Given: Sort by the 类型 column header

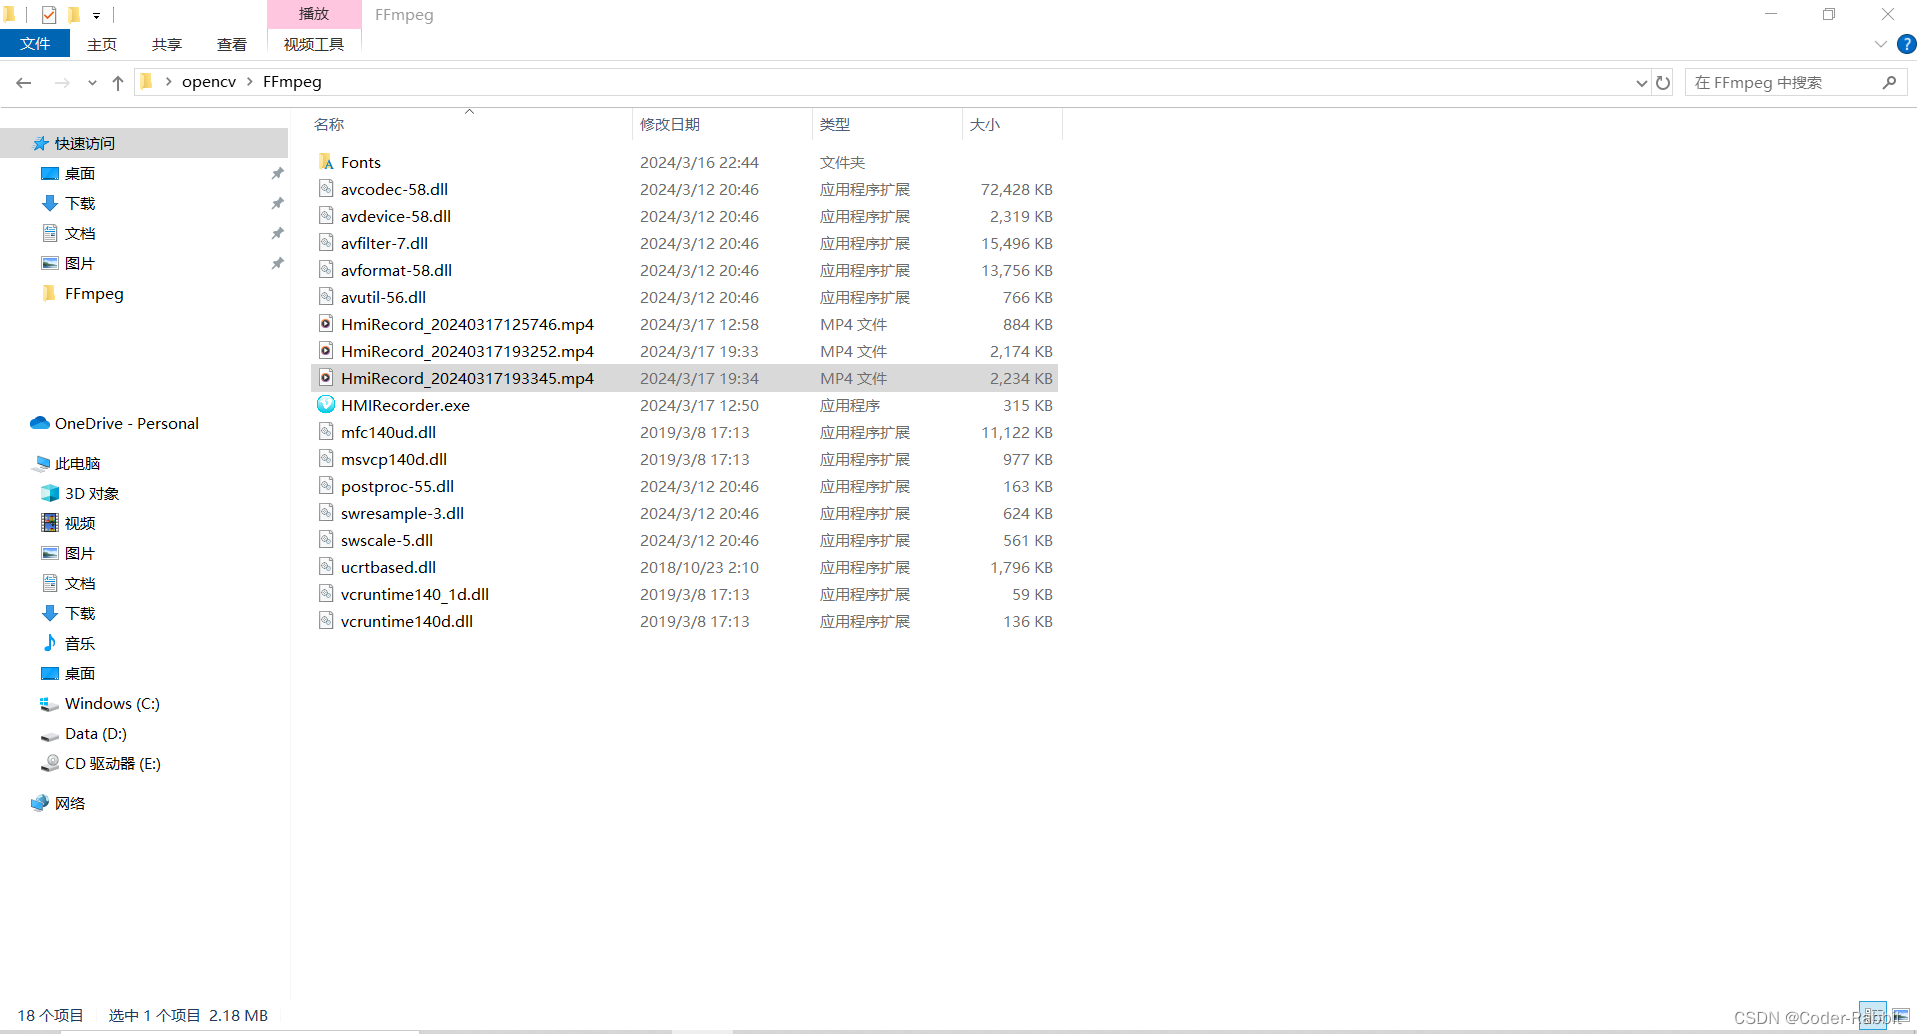Looking at the screenshot, I should click(835, 124).
